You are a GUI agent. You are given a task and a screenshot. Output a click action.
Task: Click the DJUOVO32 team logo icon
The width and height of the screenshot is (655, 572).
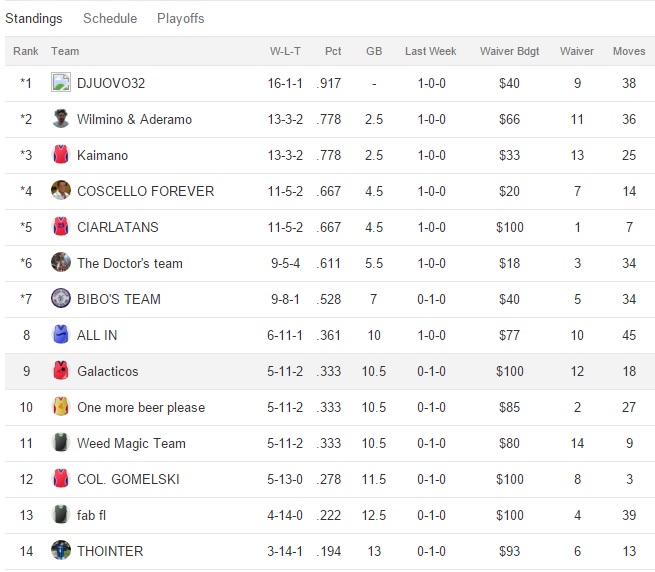click(x=61, y=83)
